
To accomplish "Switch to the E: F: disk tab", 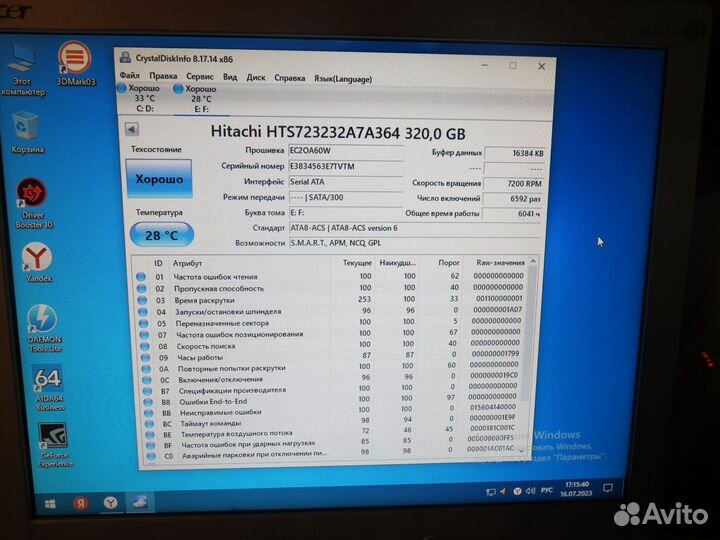I will point(200,99).
